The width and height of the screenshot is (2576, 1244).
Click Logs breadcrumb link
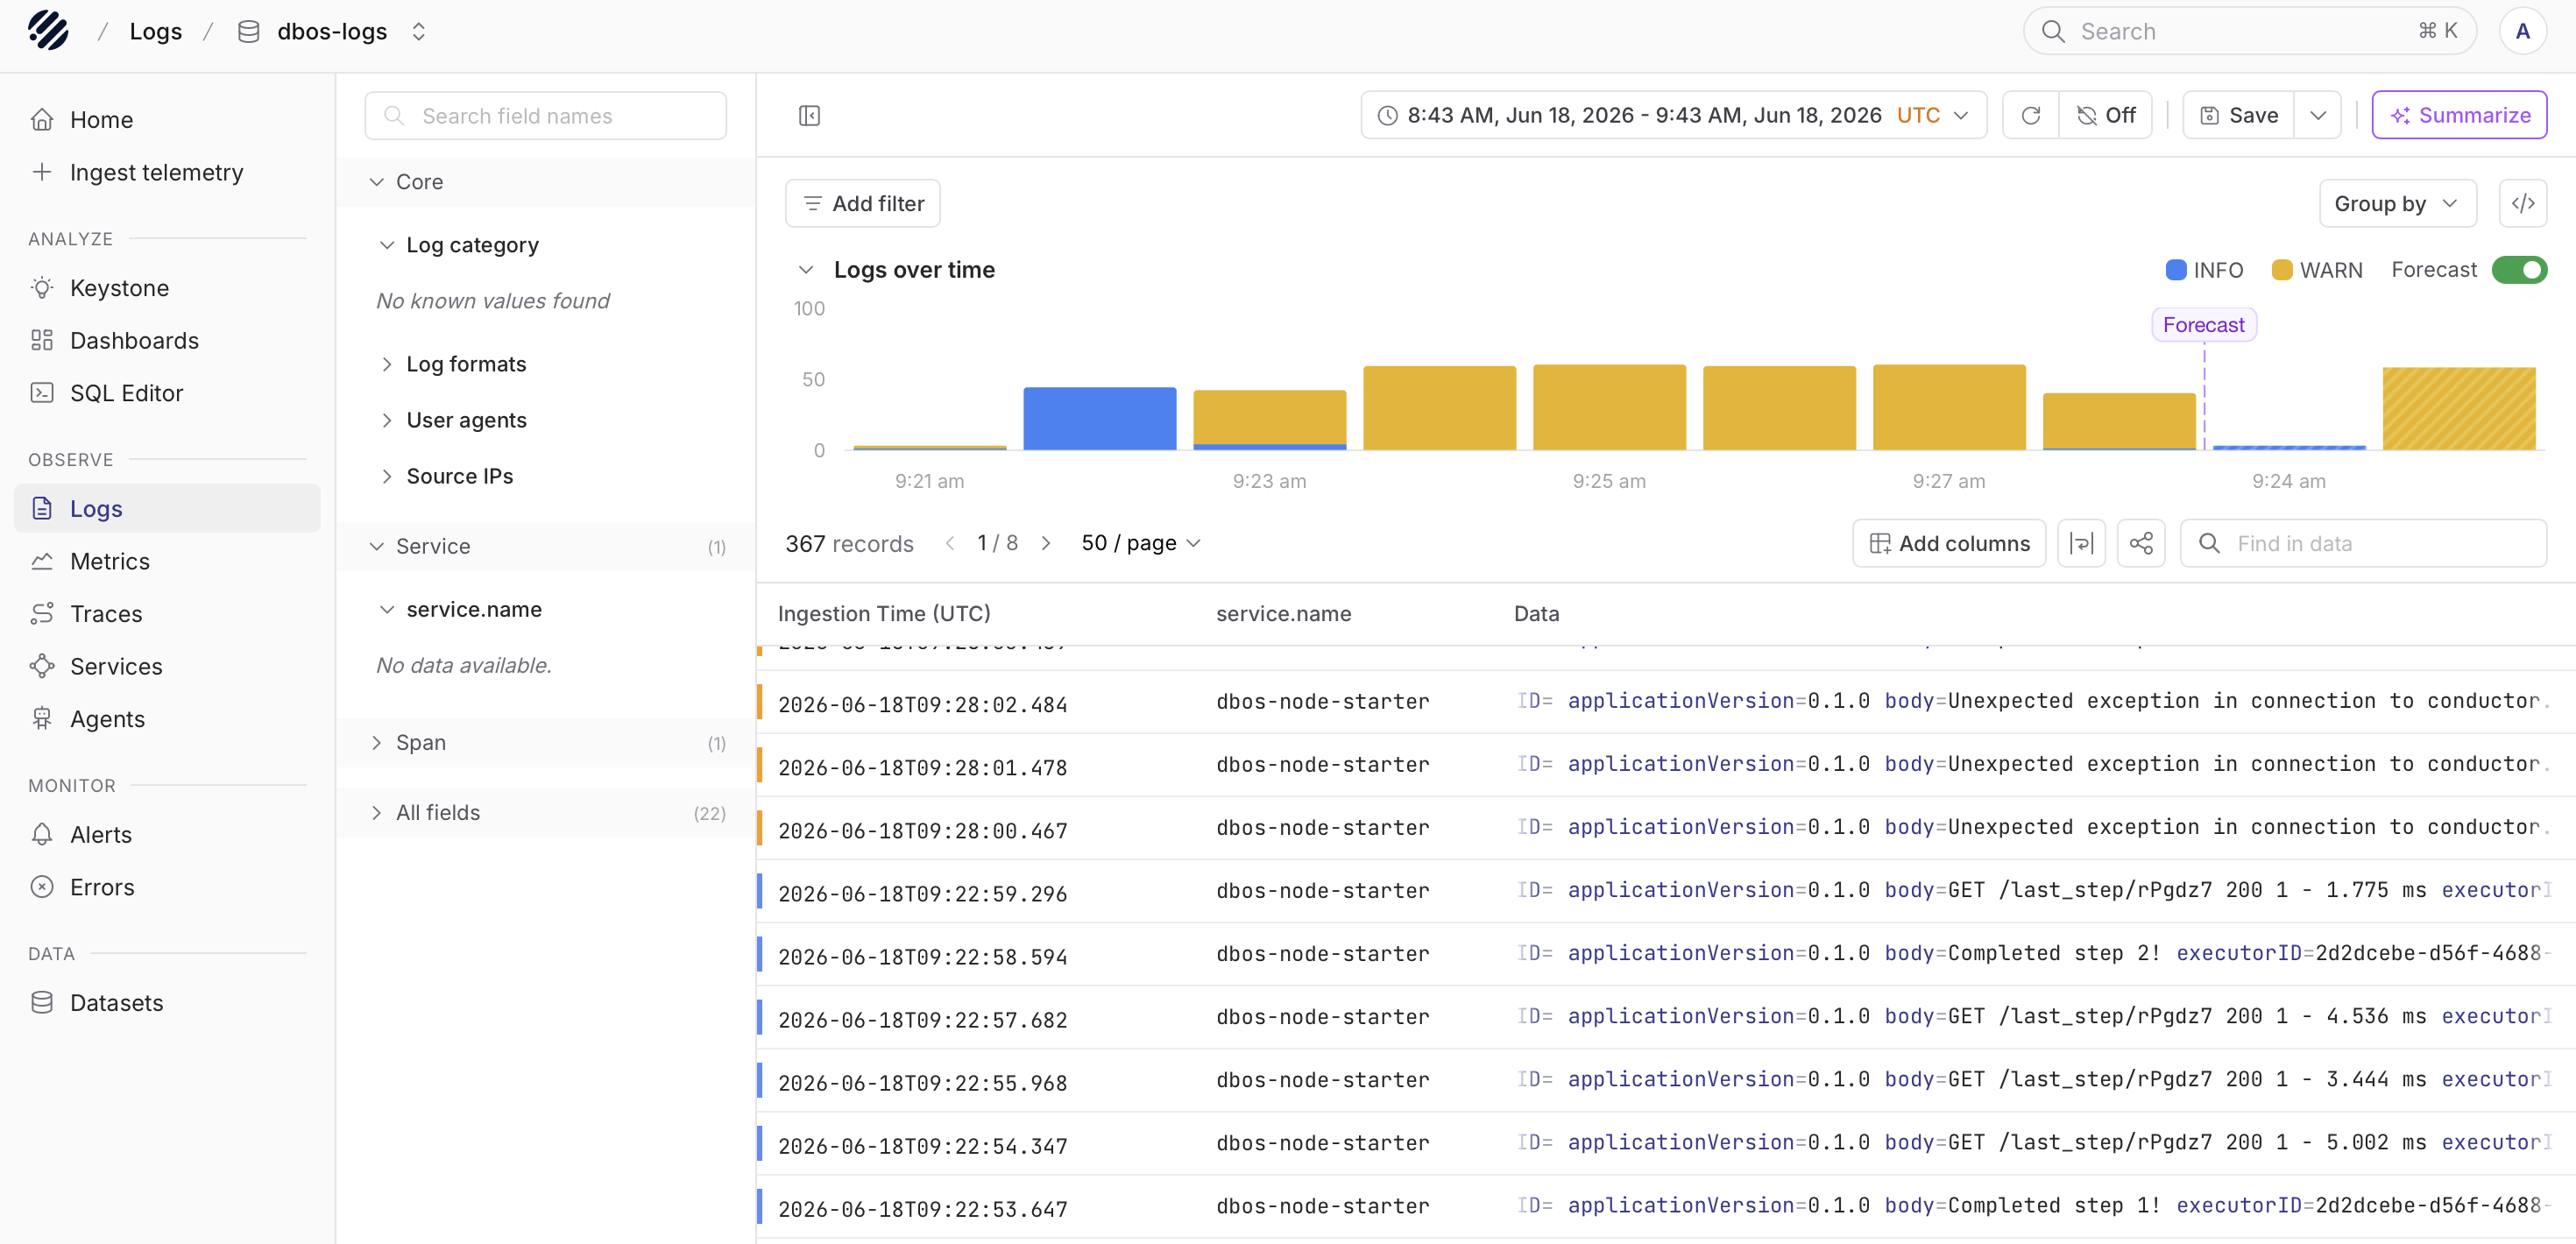point(156,31)
